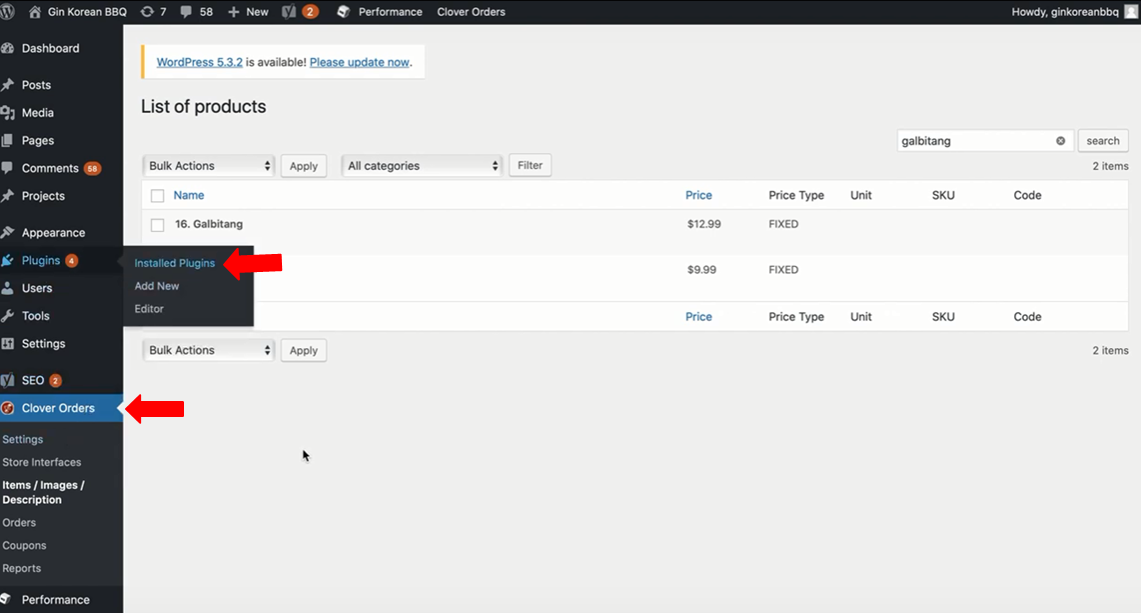View SEO notifications via the orange badge icon
Image resolution: width=1141 pixels, height=613 pixels.
tap(308, 11)
